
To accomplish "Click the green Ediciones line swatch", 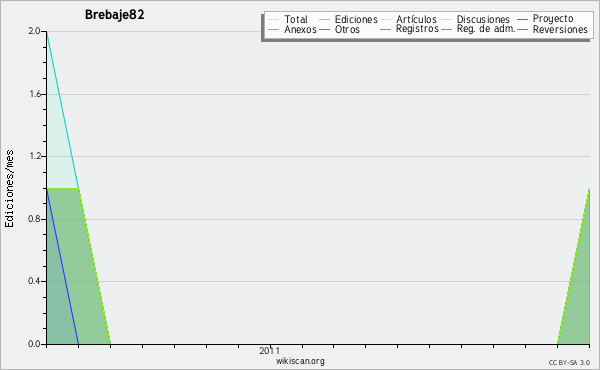I will coord(324,20).
